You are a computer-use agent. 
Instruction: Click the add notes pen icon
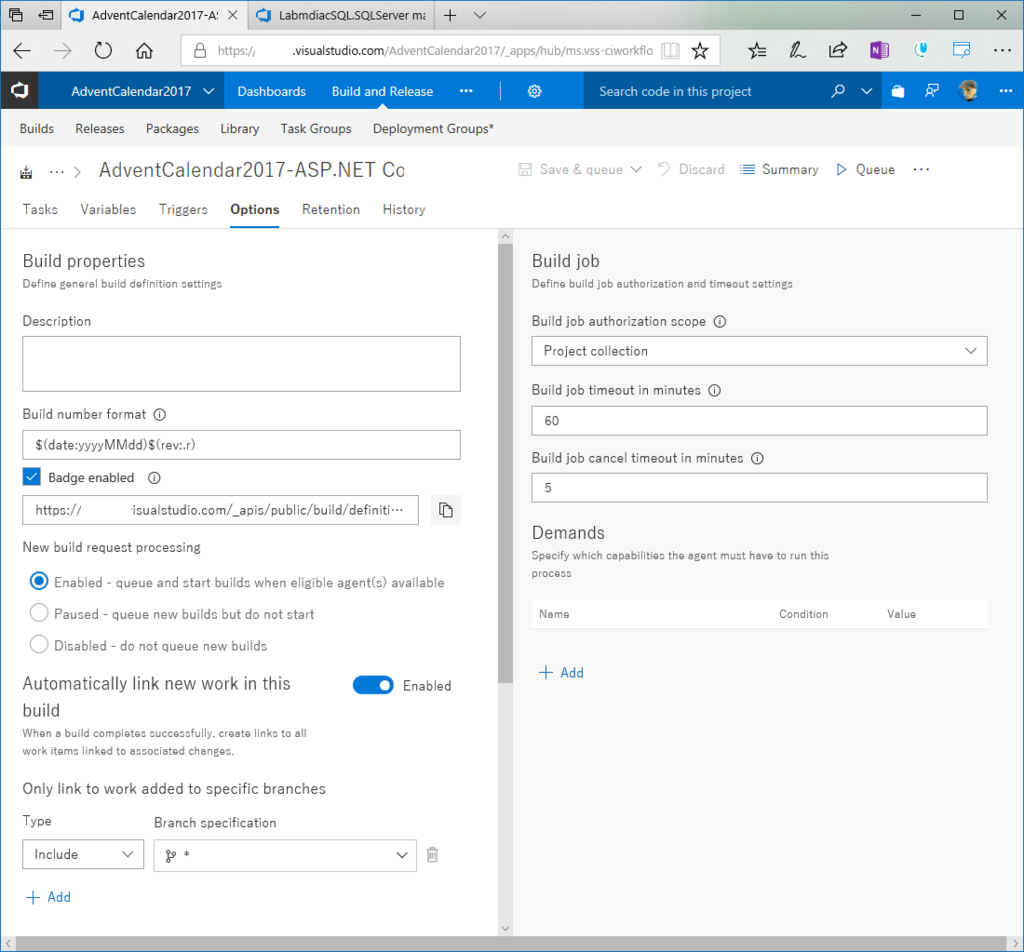click(x=797, y=51)
